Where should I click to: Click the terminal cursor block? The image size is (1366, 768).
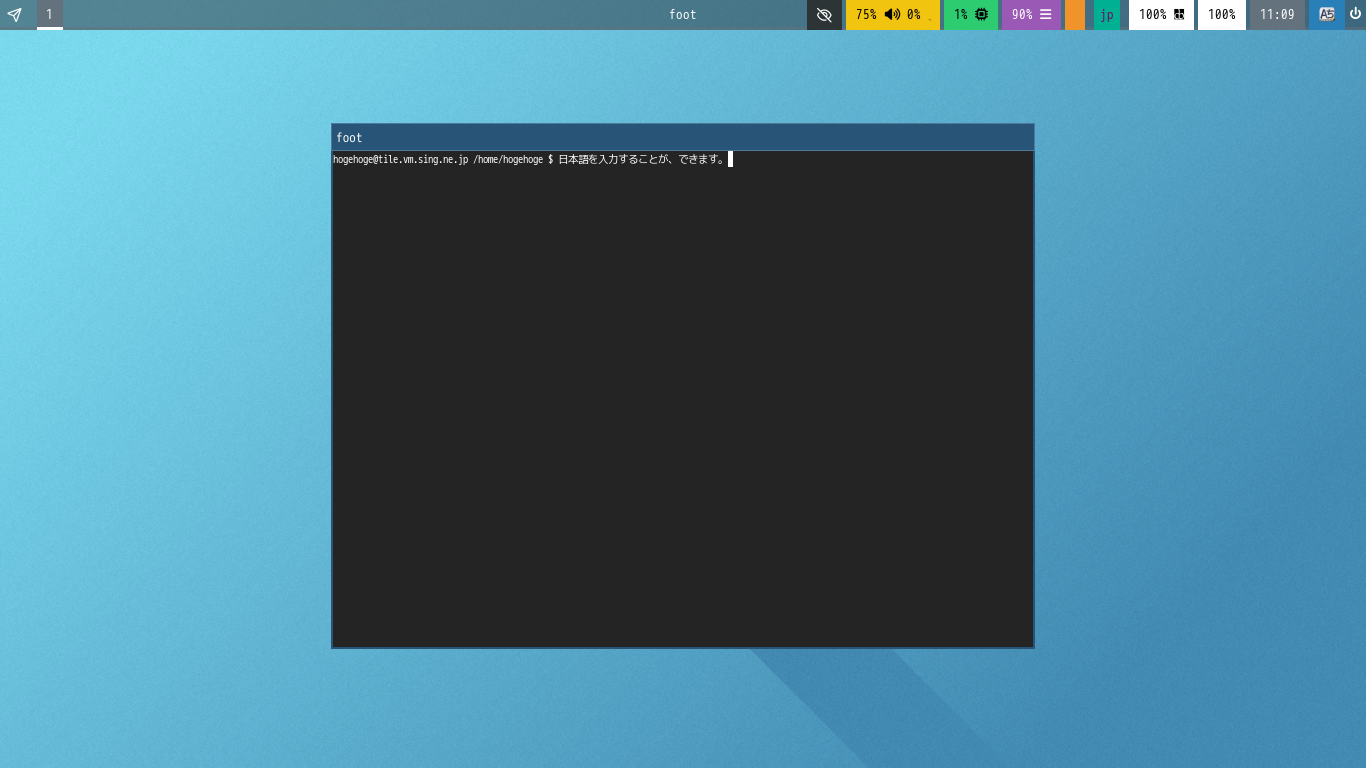(731, 159)
